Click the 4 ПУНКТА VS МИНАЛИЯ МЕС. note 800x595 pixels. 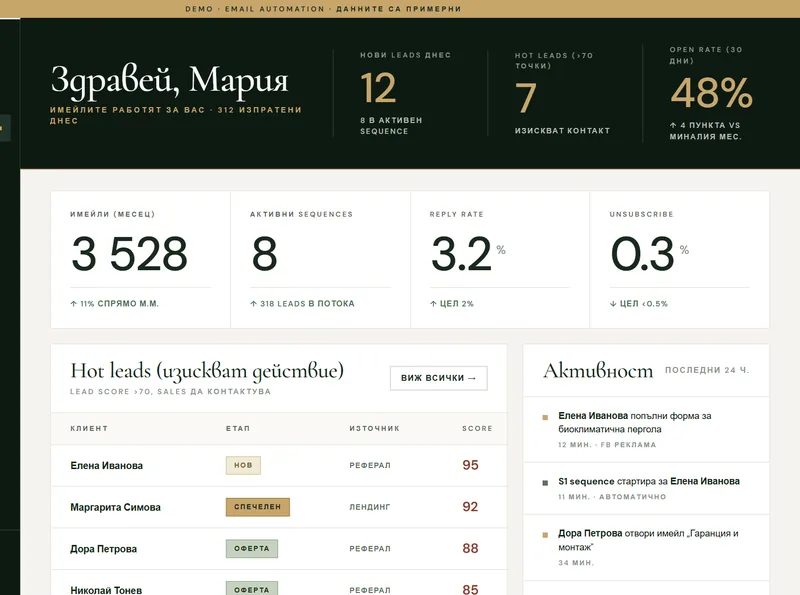pyautogui.click(x=705, y=131)
